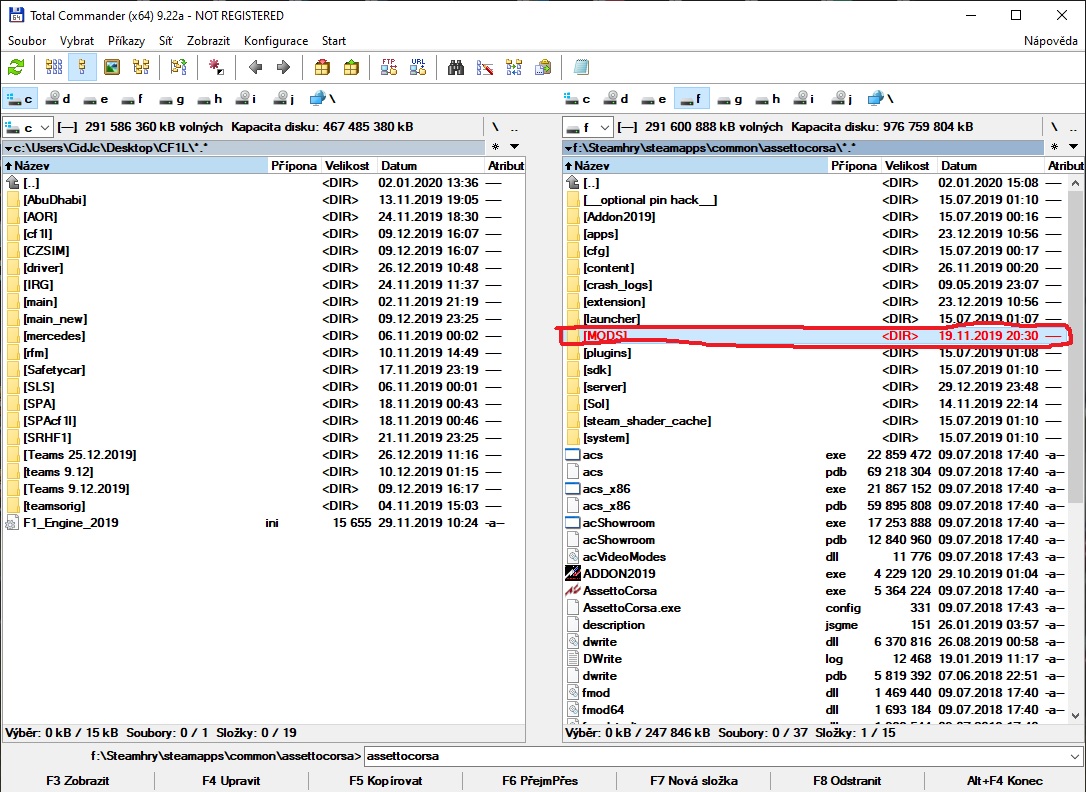Switch to Brief view mode icon
Screen dimensions: 1086x792
point(54,67)
